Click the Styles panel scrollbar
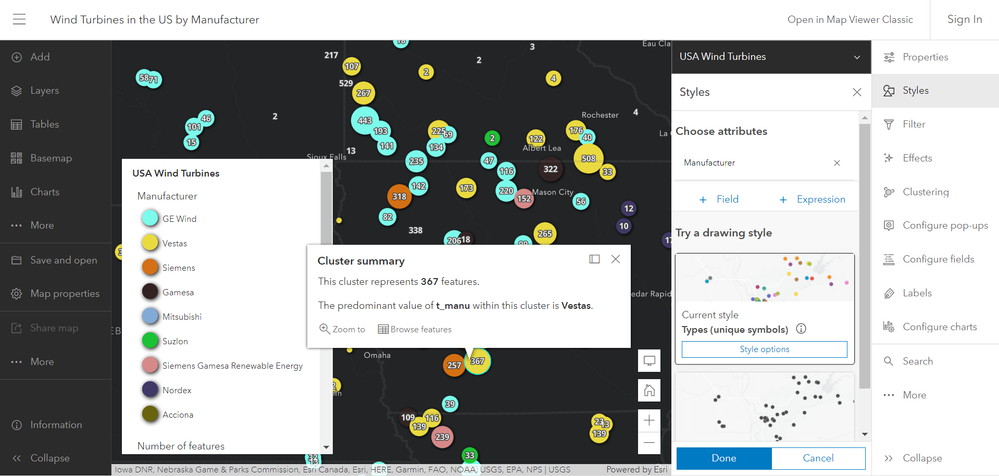This screenshot has height=476, width=999. [865, 256]
